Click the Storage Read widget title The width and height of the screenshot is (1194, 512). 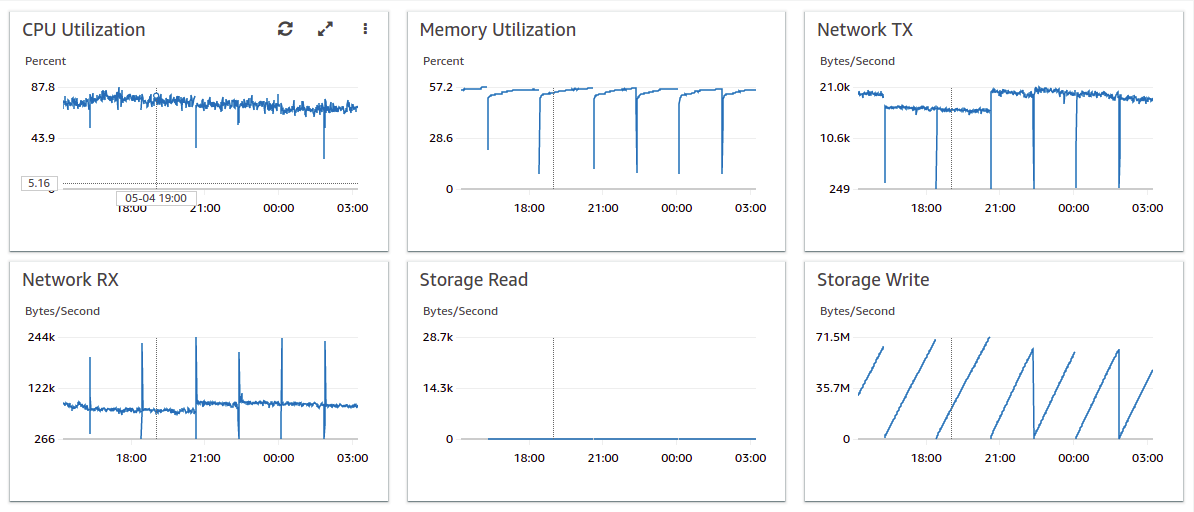click(x=473, y=280)
